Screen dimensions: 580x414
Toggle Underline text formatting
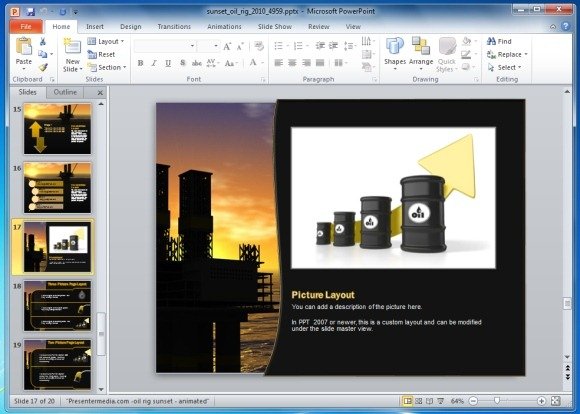[168, 63]
